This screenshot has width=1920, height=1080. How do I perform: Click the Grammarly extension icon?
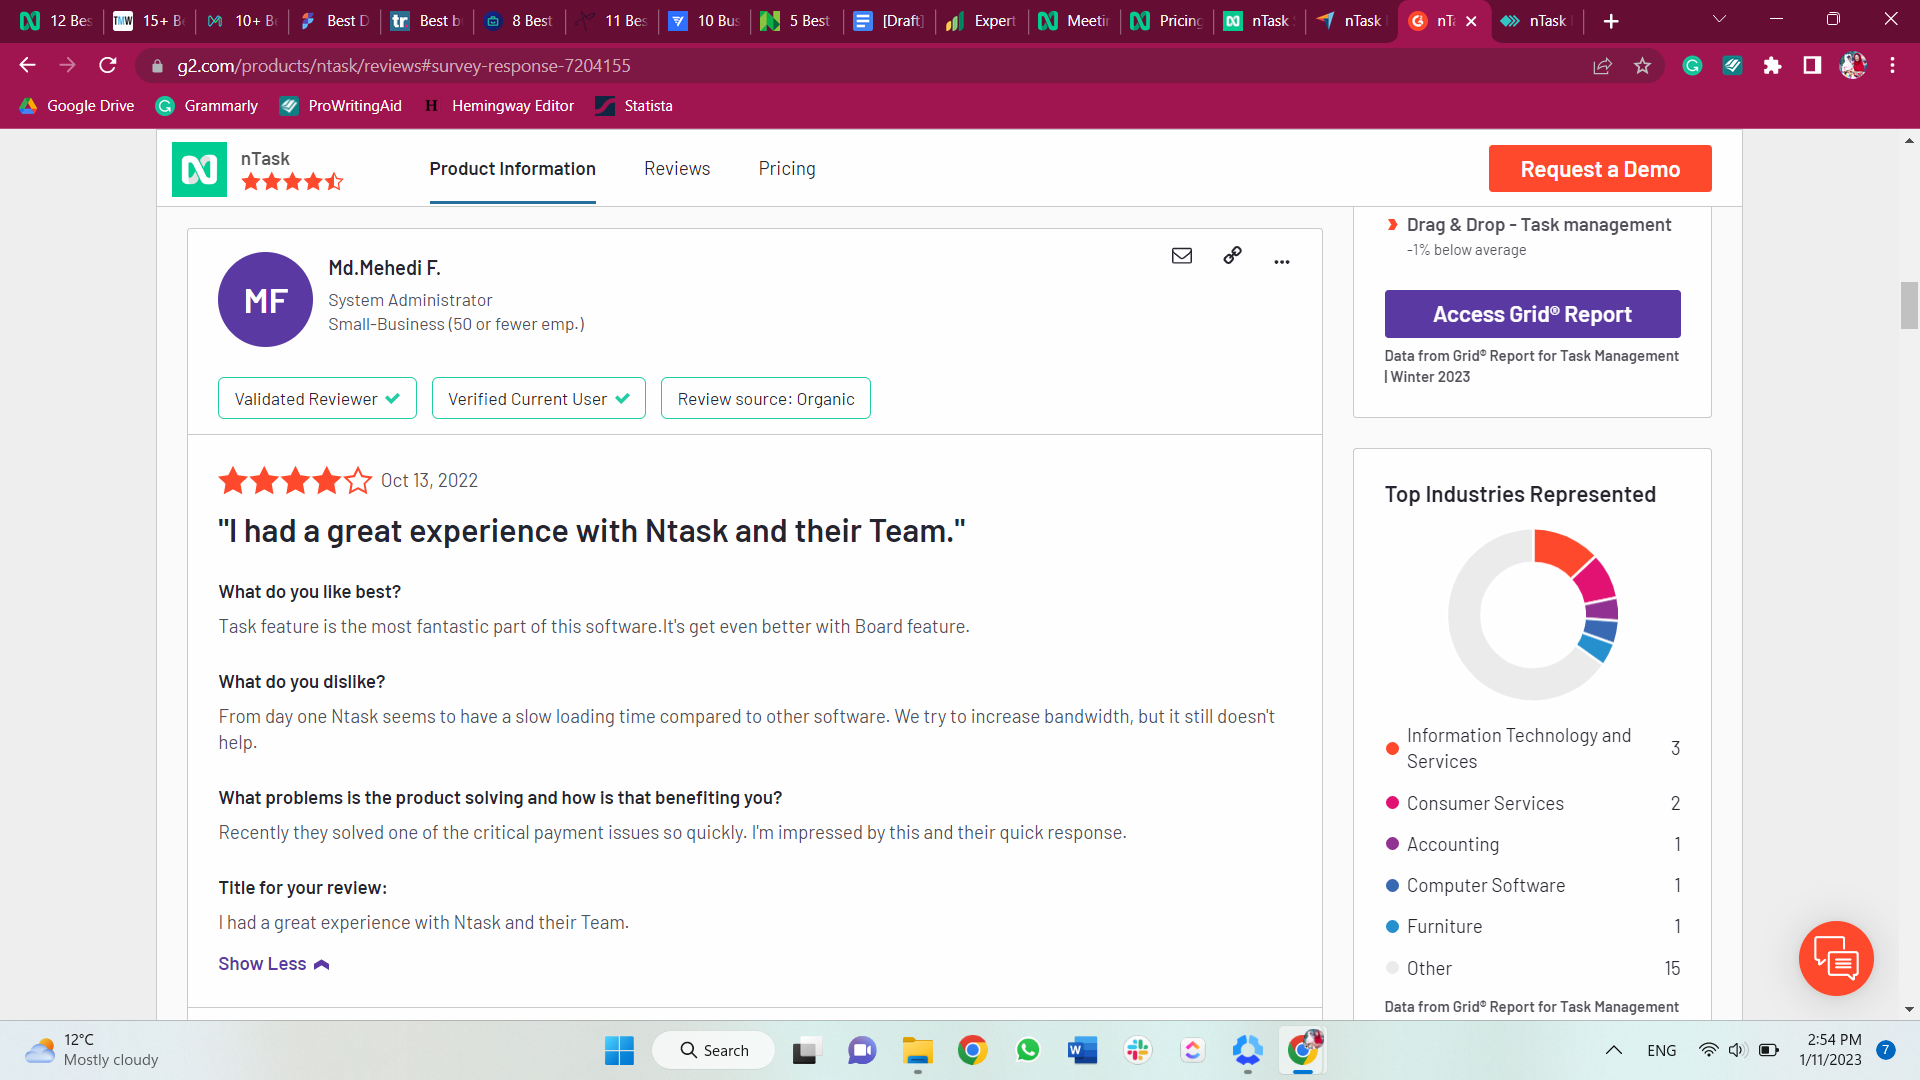point(1692,66)
